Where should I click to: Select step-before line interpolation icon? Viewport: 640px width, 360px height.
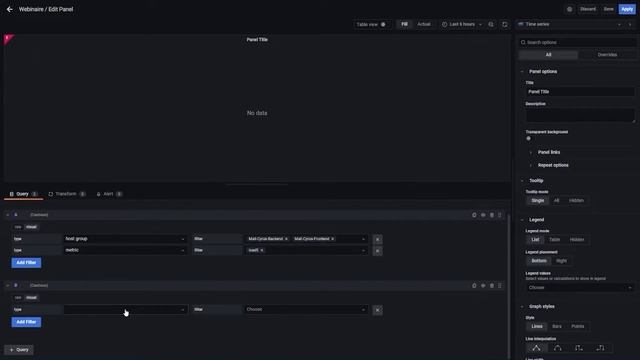coord(579,348)
